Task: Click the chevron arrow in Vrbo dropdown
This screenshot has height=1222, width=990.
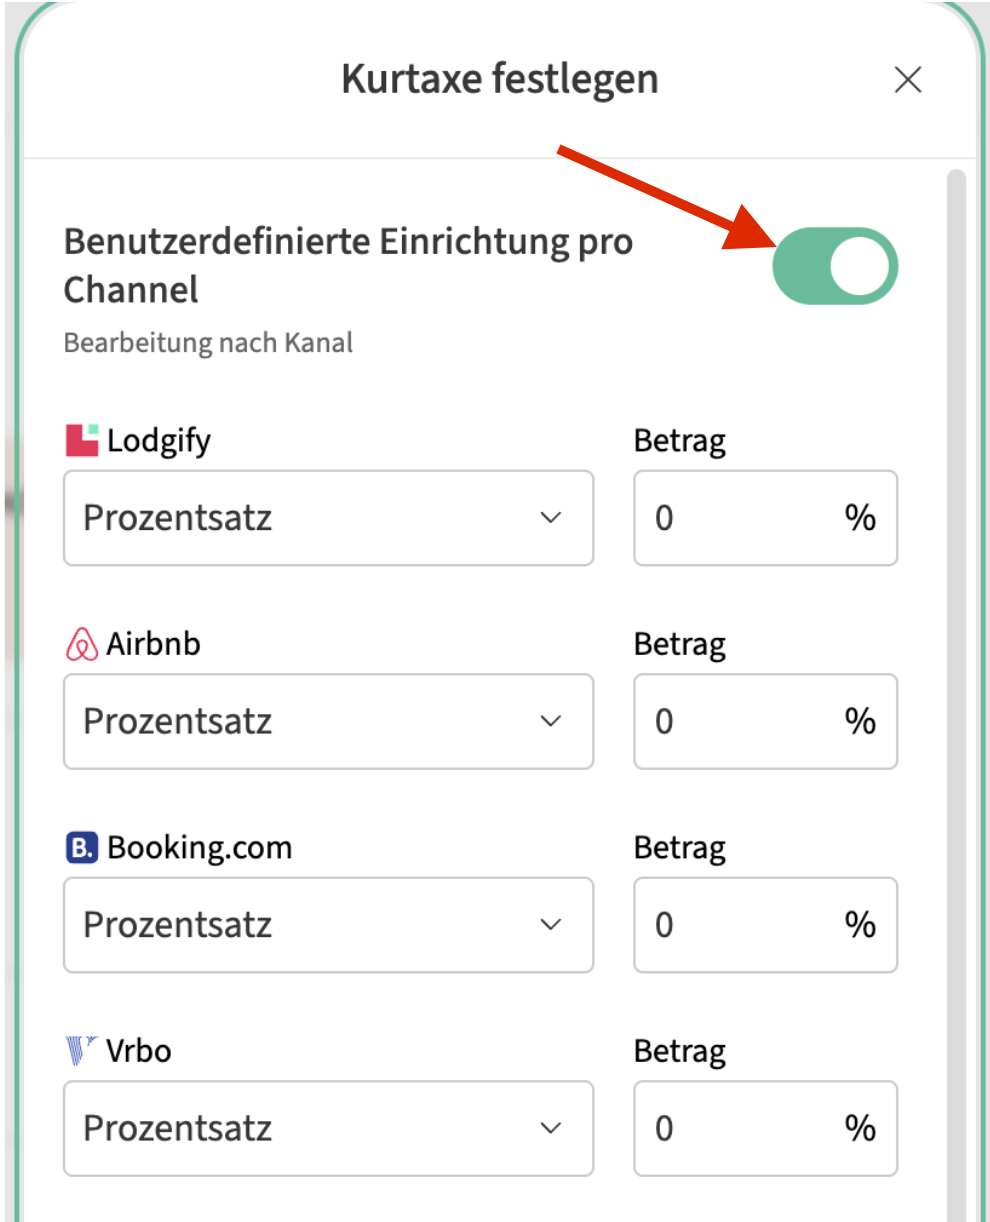Action: tap(550, 1128)
